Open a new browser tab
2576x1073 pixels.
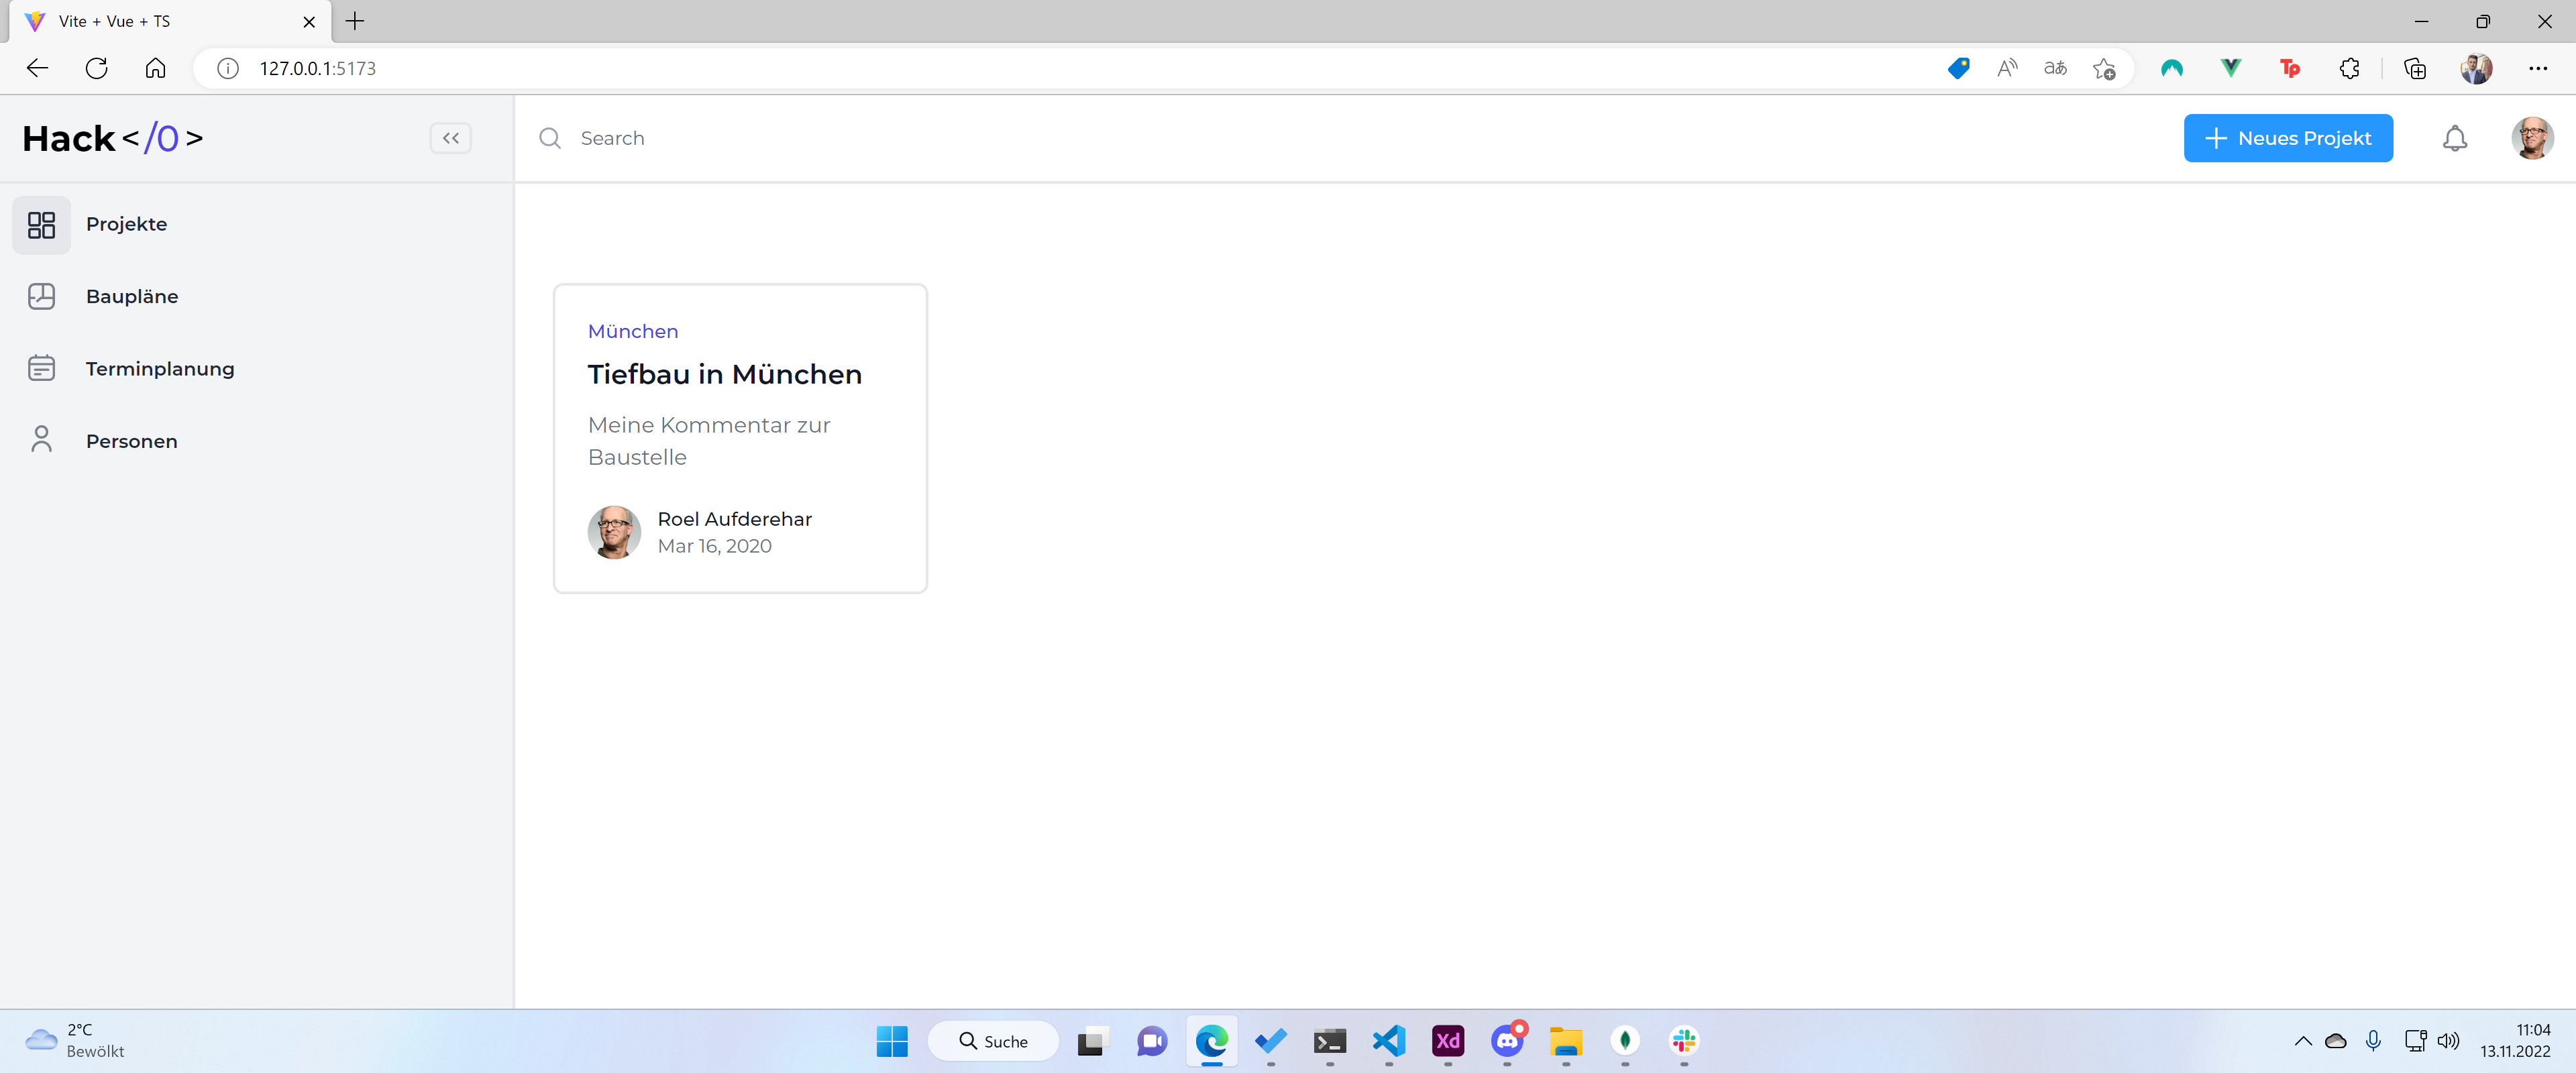click(355, 21)
